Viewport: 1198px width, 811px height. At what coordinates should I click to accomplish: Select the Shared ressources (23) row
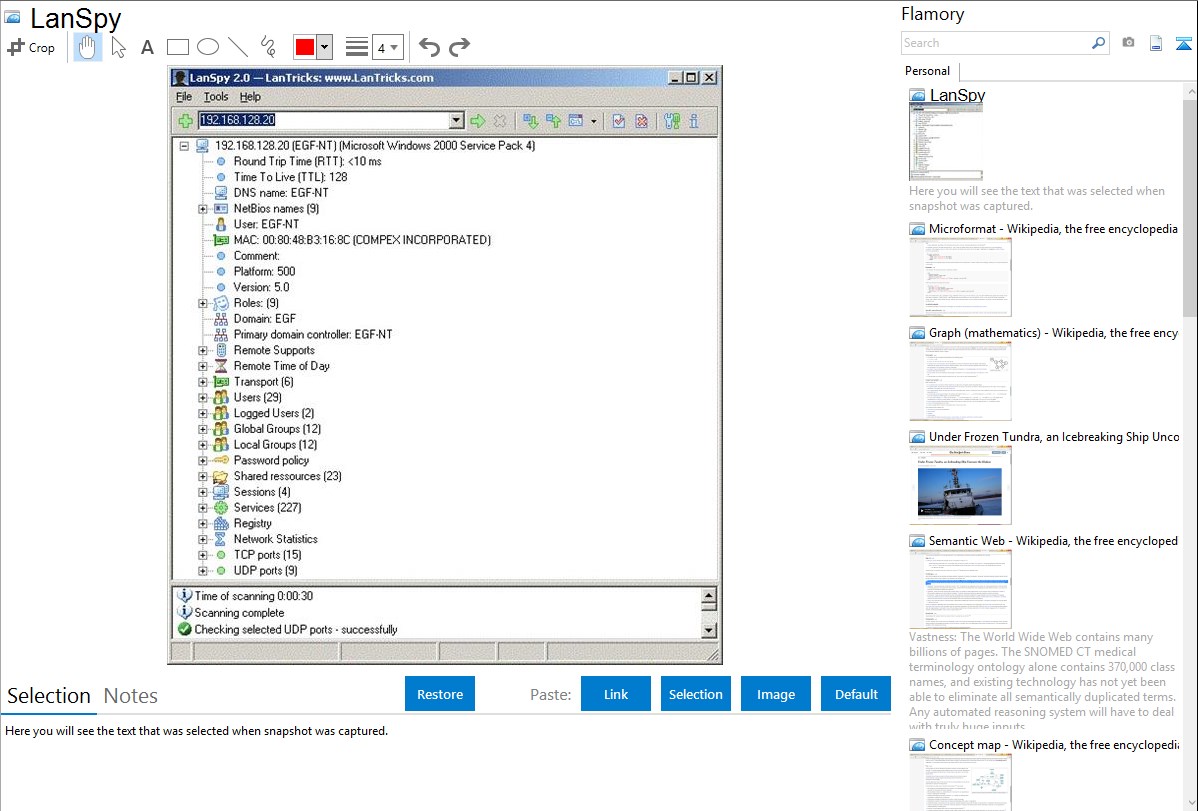point(287,476)
